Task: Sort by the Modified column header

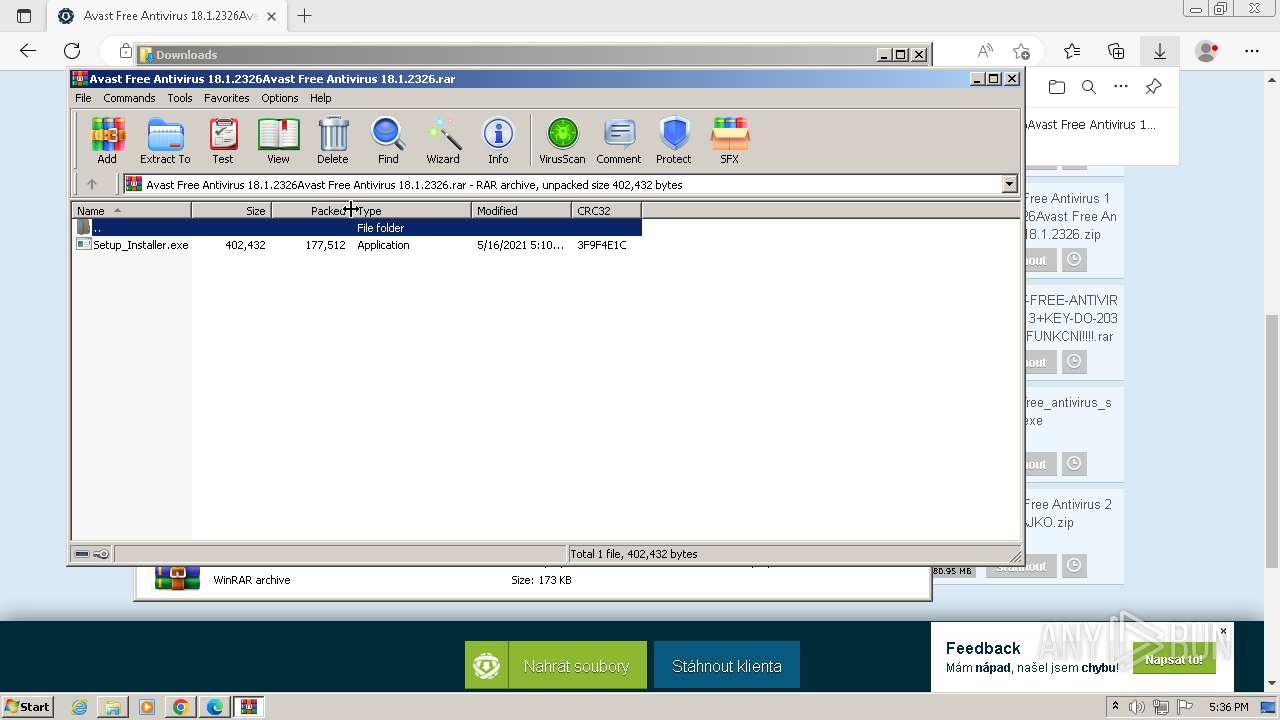Action: 522,211
